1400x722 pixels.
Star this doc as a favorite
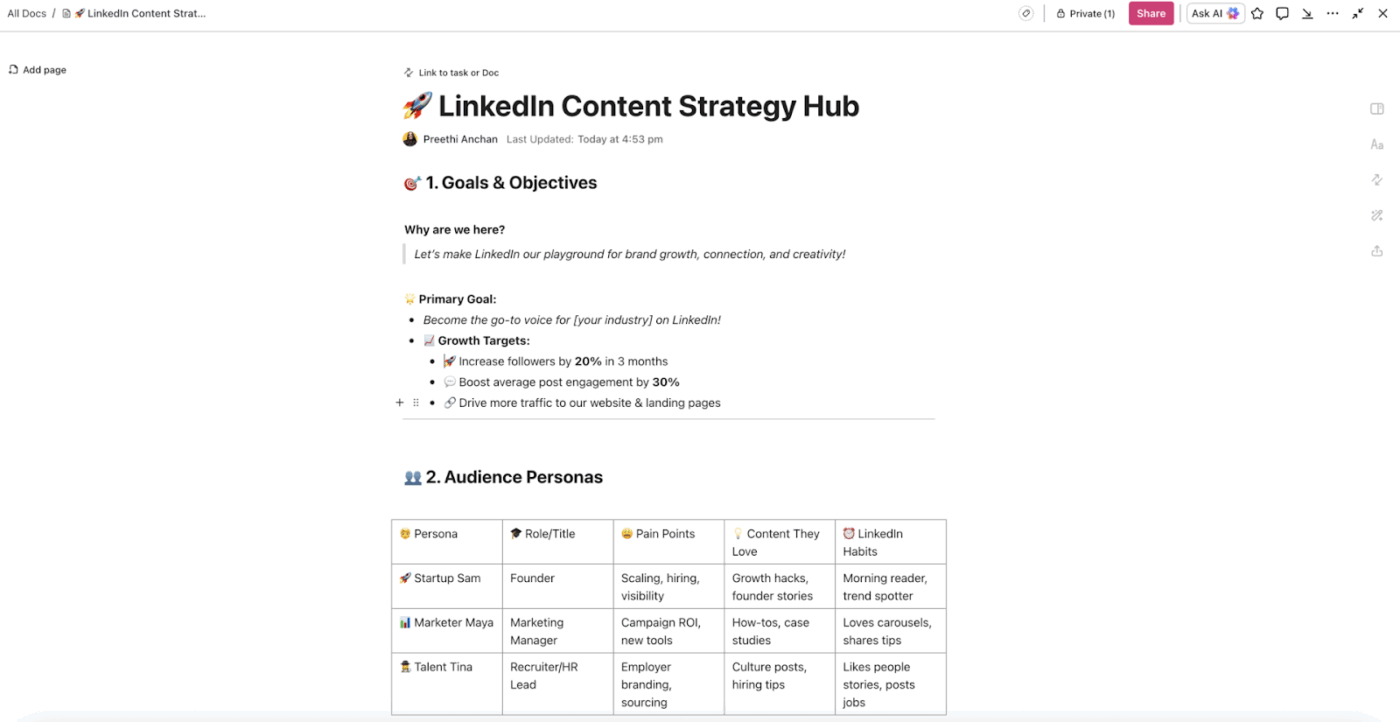(x=1257, y=13)
